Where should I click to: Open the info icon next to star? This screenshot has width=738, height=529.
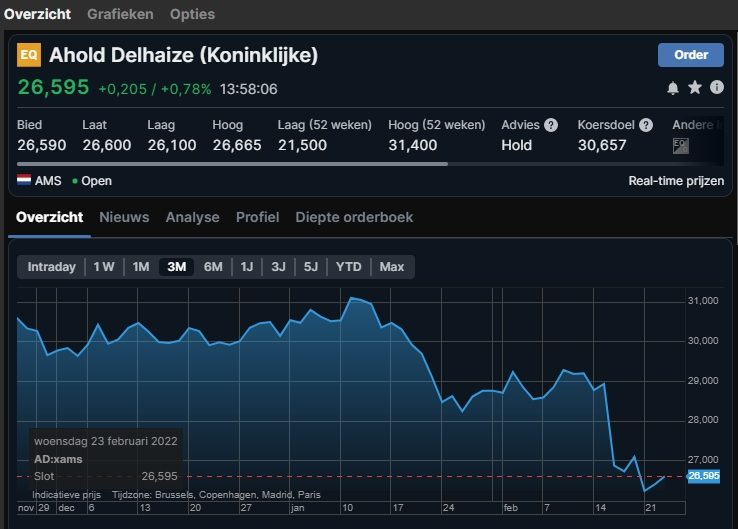click(x=716, y=88)
